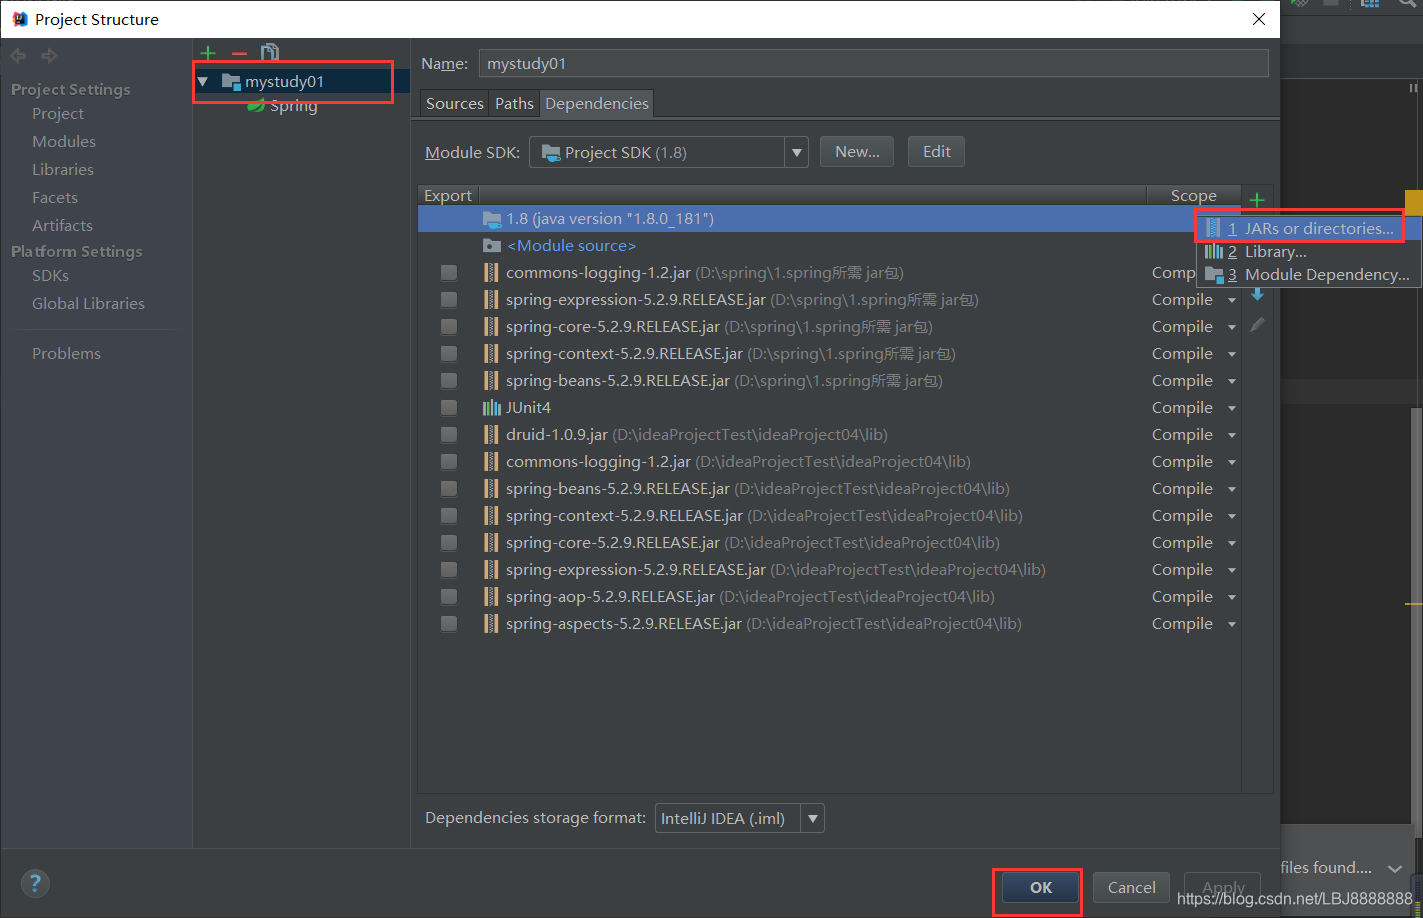This screenshot has width=1423, height=918.
Task: Open SDKs under Platform Settings
Action: pyautogui.click(x=50, y=276)
